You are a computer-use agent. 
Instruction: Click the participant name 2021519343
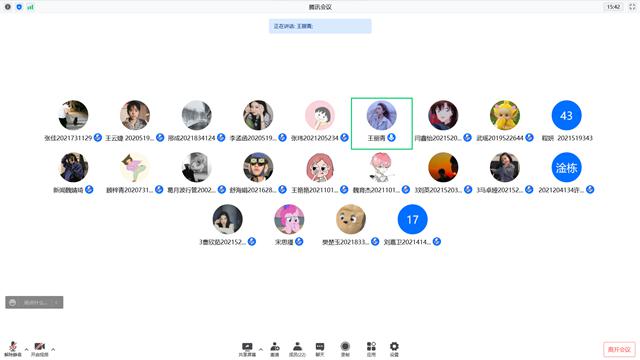click(567, 138)
